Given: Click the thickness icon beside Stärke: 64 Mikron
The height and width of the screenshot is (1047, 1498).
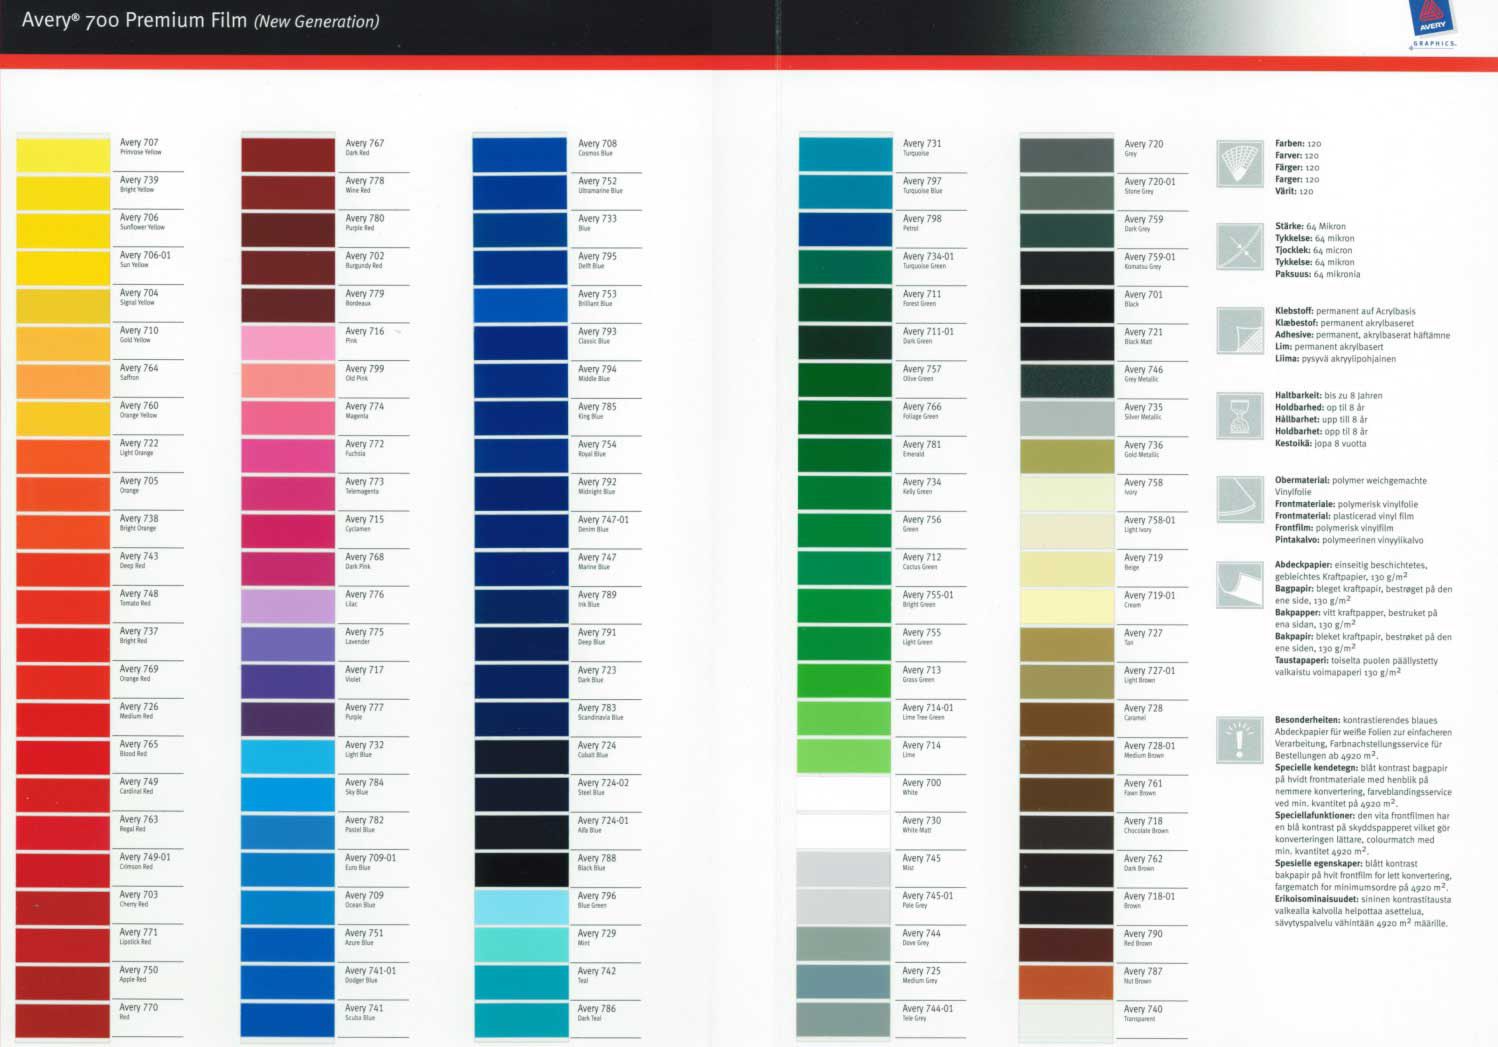Looking at the screenshot, I should 1240,246.
